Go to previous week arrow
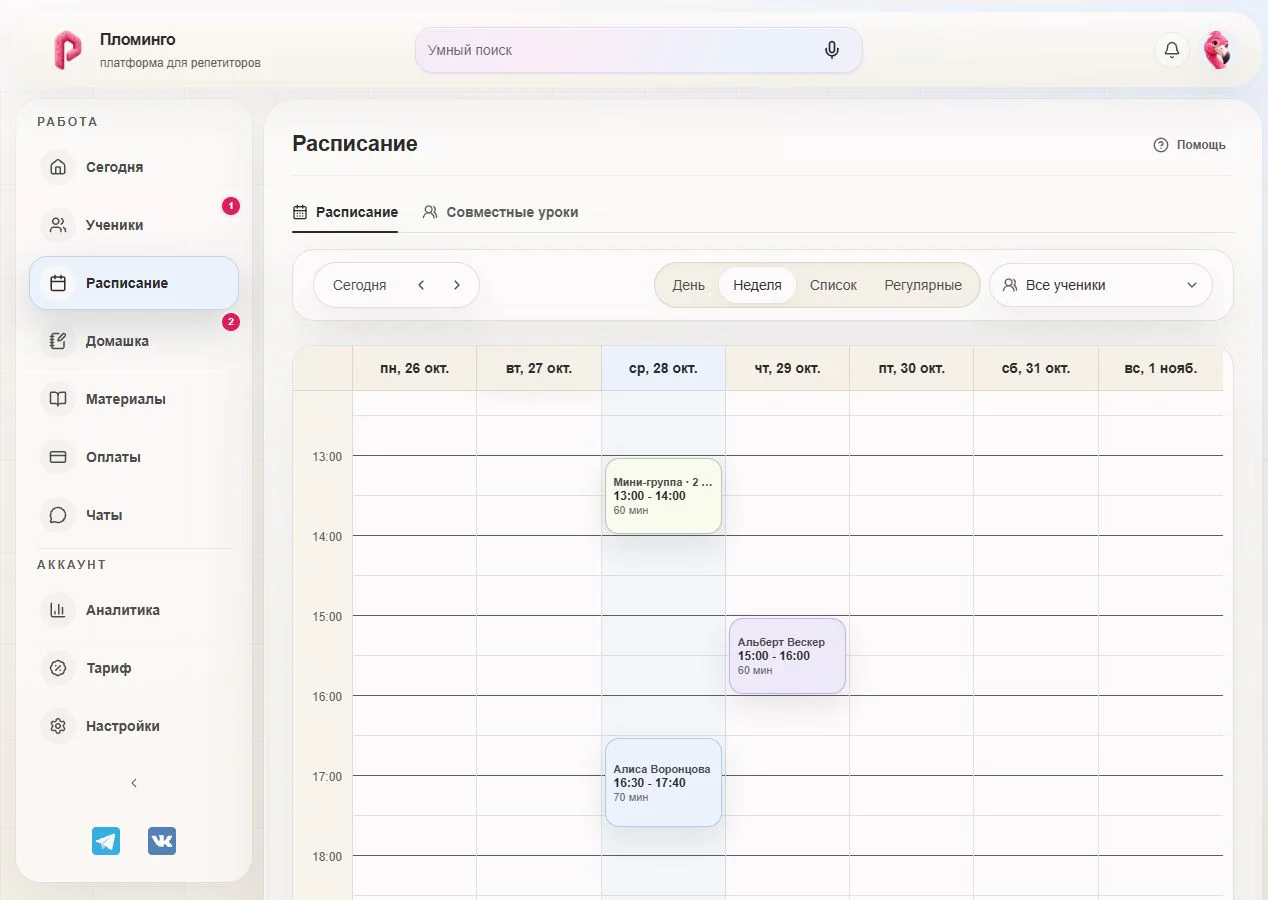This screenshot has height=900, width=1268. coord(421,285)
